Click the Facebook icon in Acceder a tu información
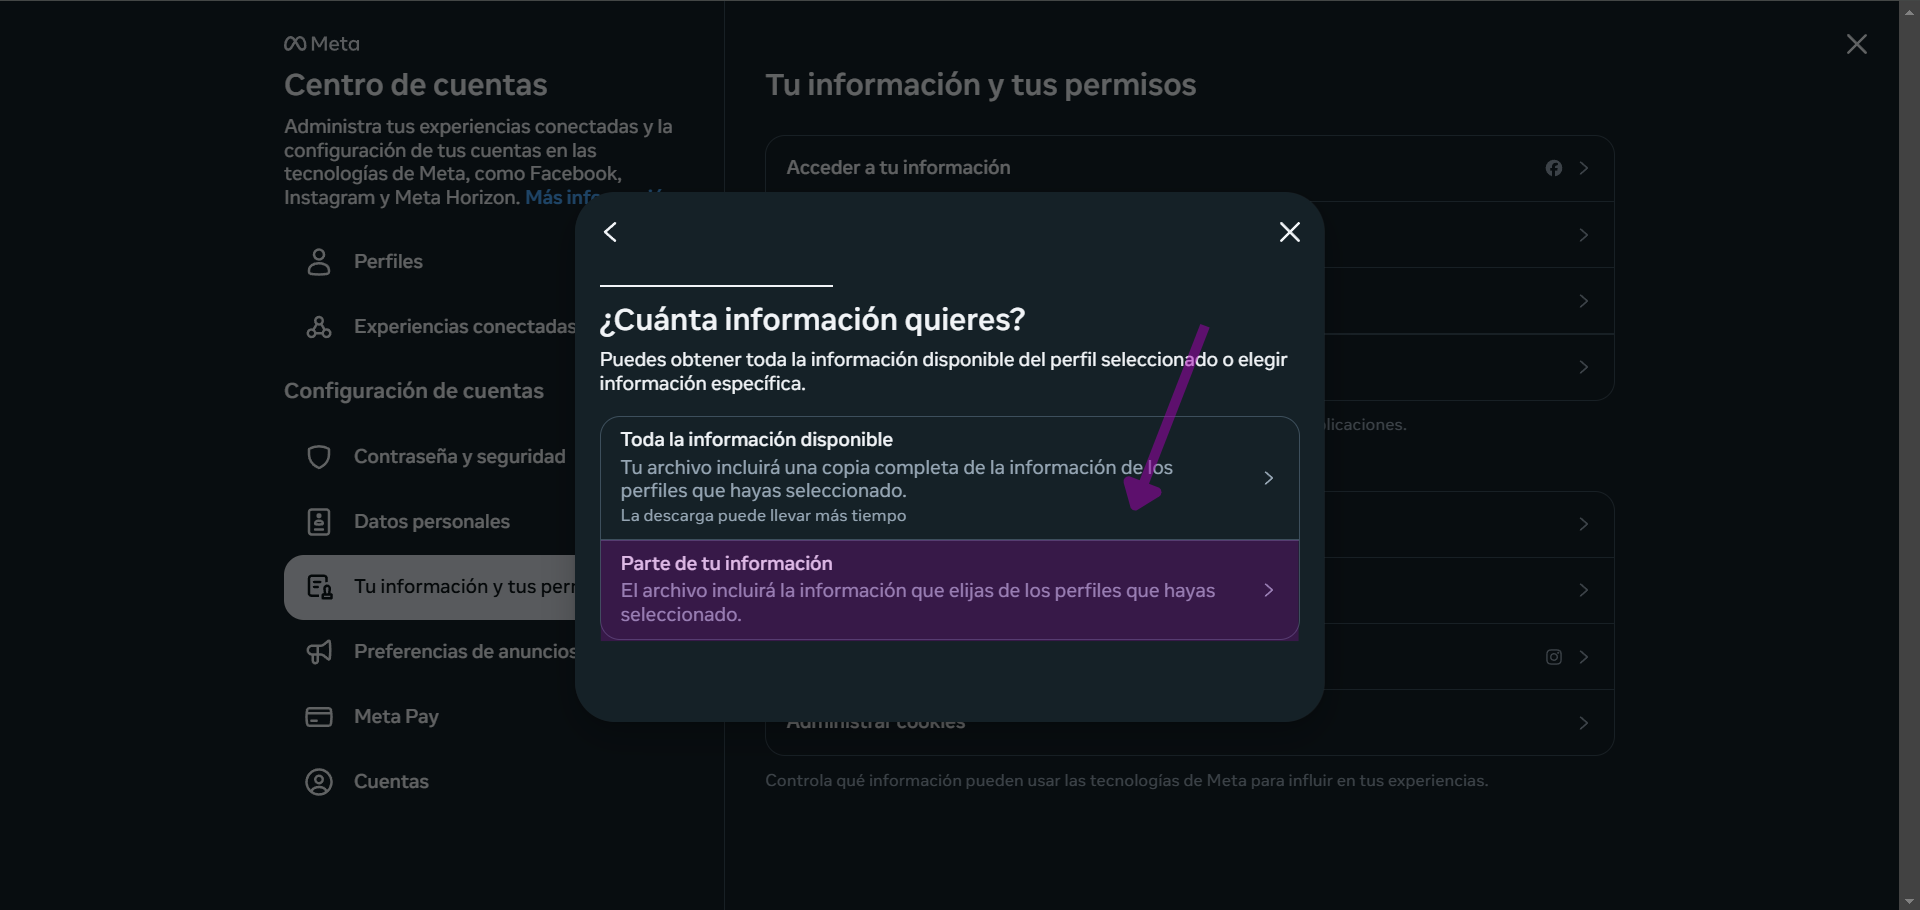 (1553, 168)
